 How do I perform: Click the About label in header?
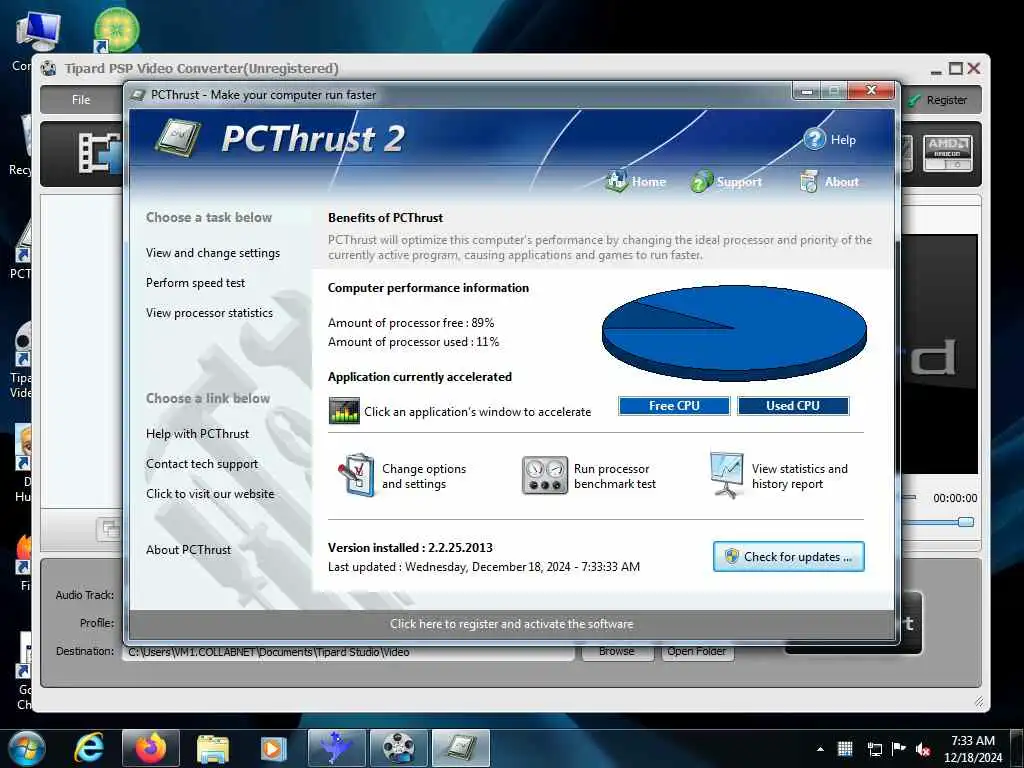coord(841,182)
